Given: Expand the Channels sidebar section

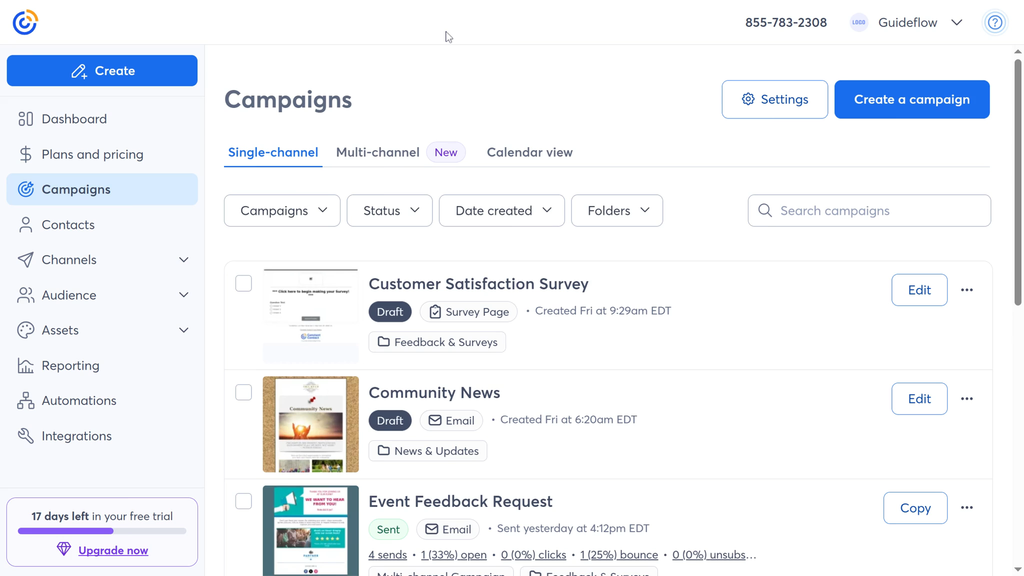Looking at the screenshot, I should 183,260.
